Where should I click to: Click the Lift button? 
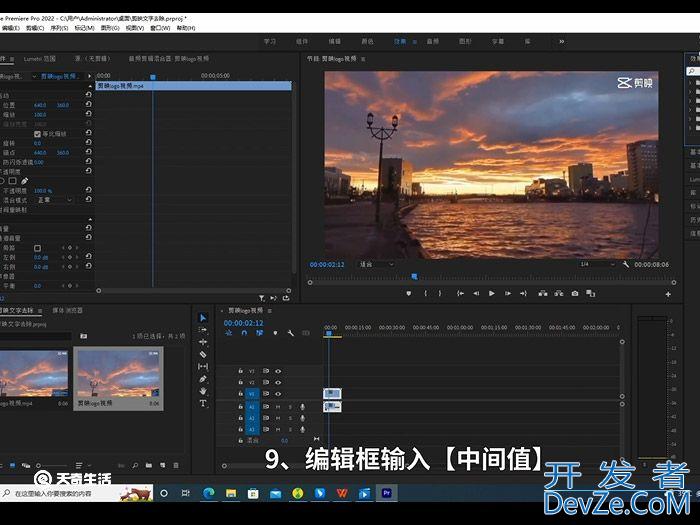click(x=543, y=293)
